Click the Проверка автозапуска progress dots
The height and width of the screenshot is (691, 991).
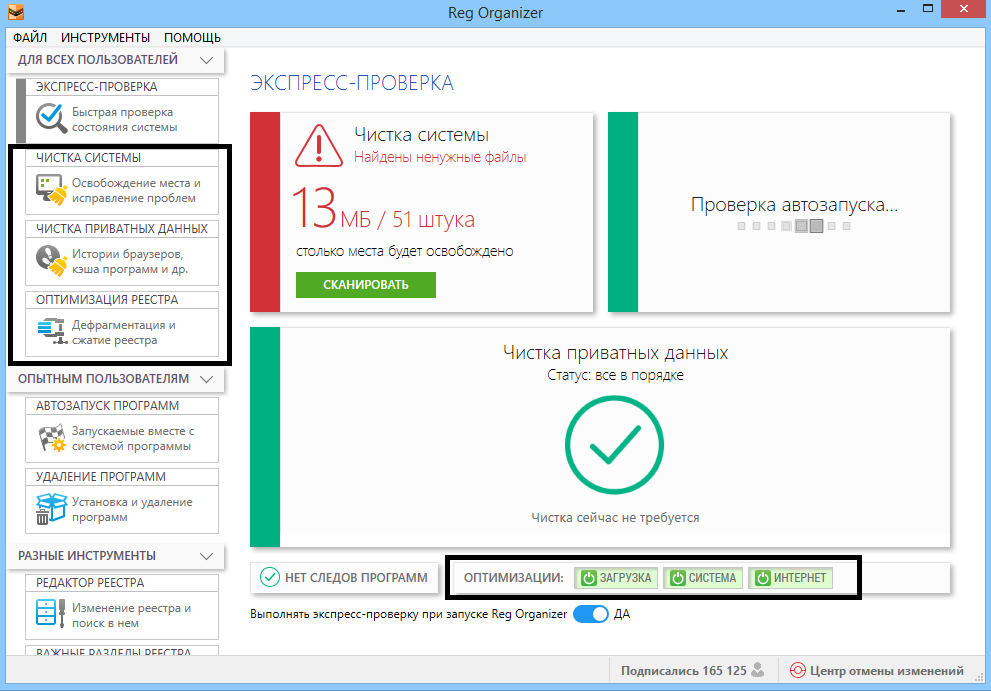click(x=794, y=226)
